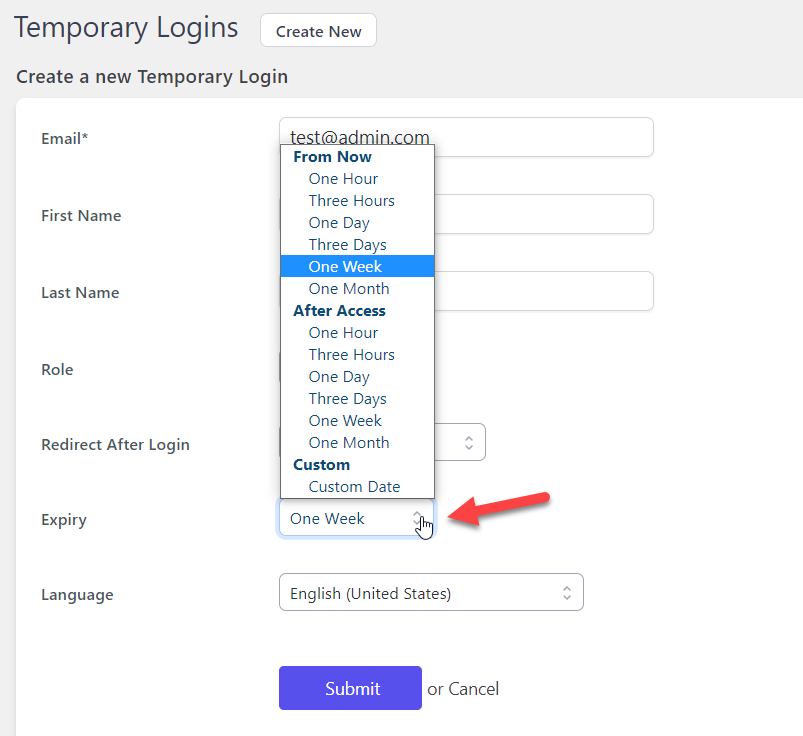Pick One Month under From Now
Screen dimensions: 803x736
(x=357, y=288)
